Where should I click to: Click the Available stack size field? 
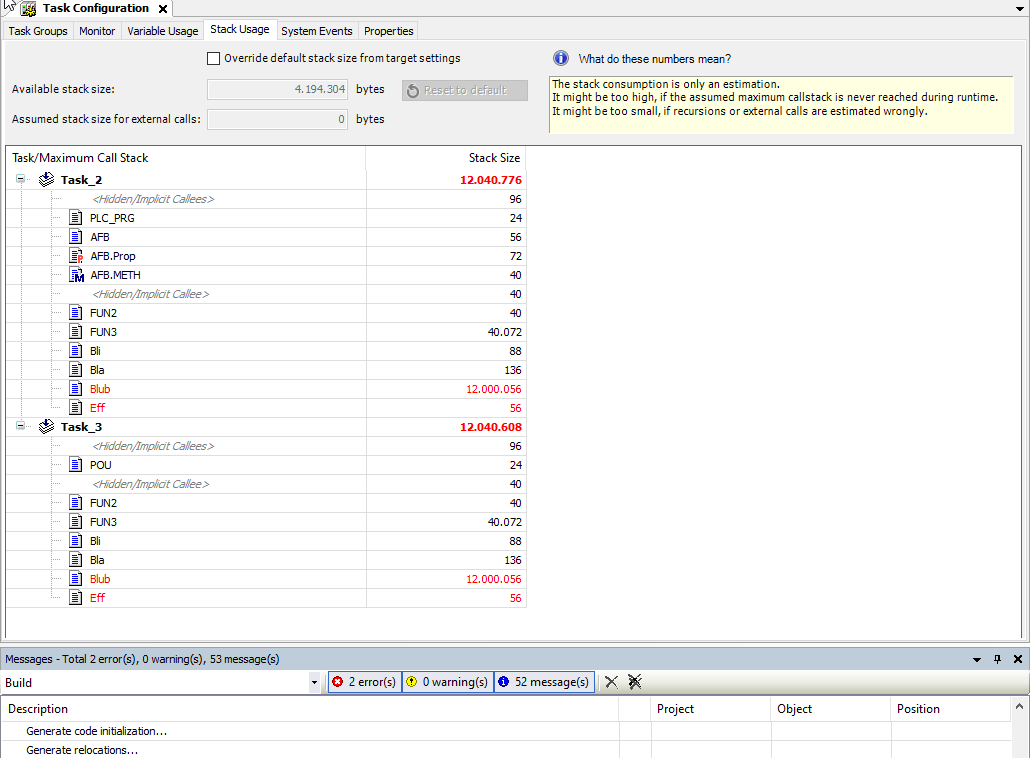coord(277,89)
